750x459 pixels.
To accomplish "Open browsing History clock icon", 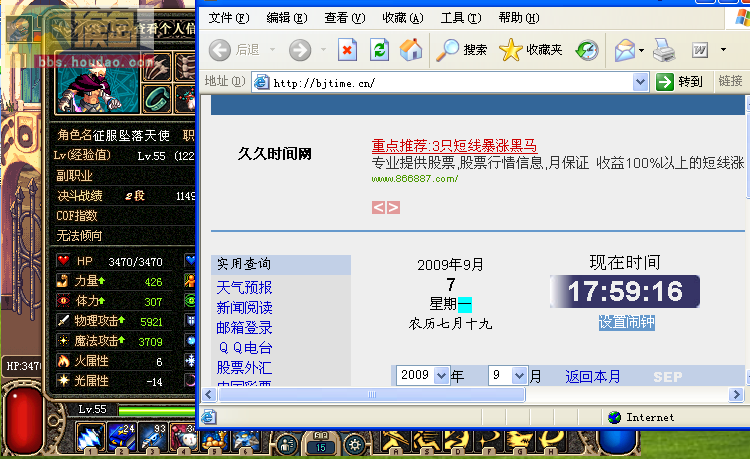I will click(587, 50).
